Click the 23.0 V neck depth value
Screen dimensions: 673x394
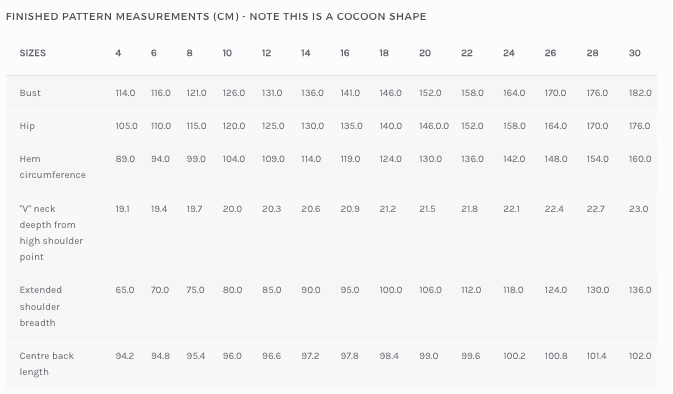(638, 209)
